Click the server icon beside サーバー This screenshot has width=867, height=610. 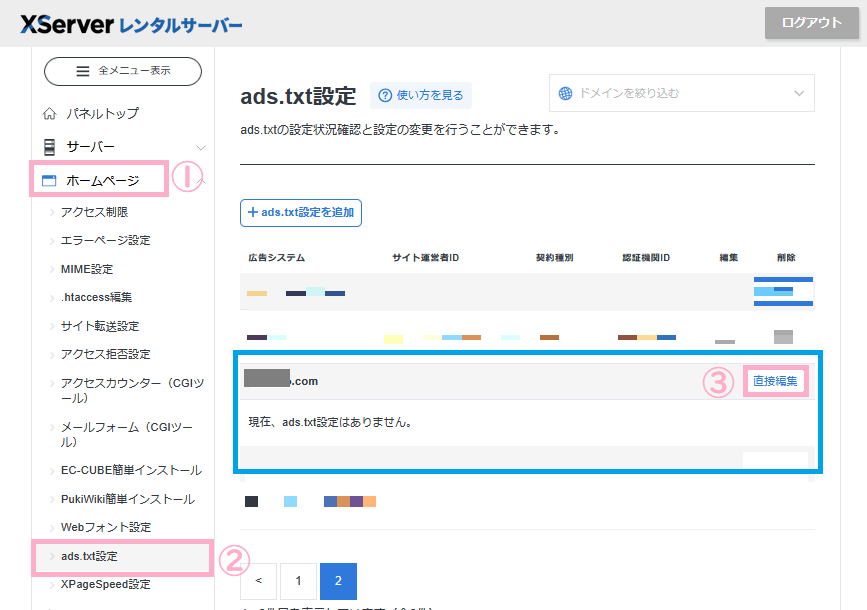pyautogui.click(x=49, y=147)
